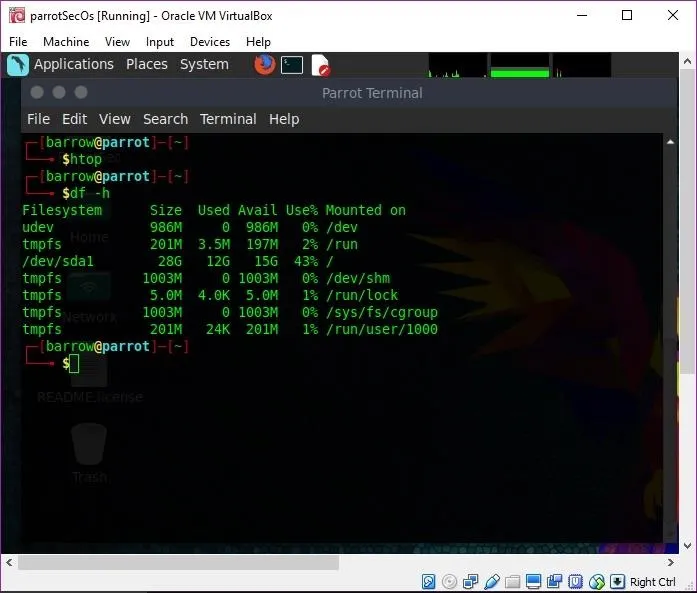Minimize the VirtualBox window

pos(582,15)
